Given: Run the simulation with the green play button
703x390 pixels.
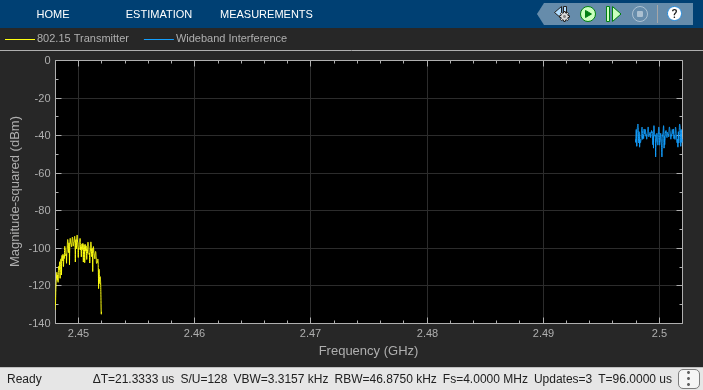Looking at the screenshot, I should pyautogui.click(x=588, y=14).
